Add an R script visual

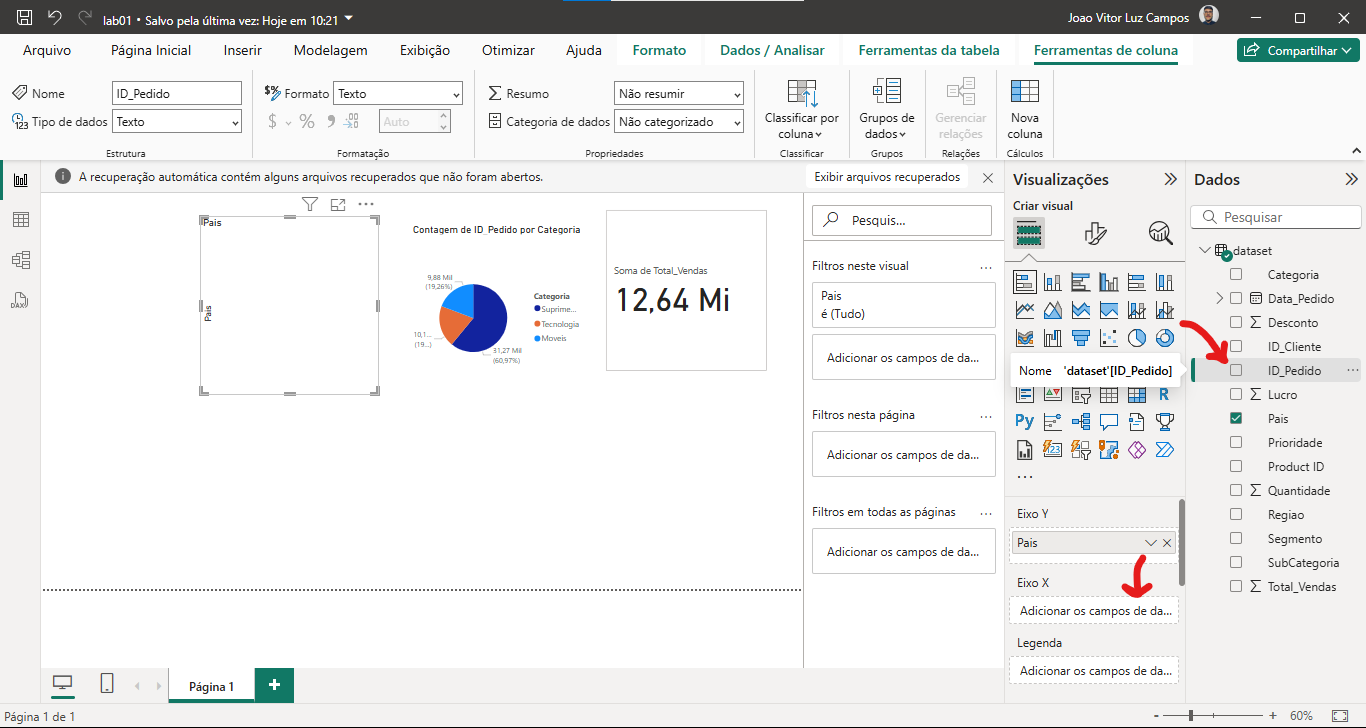click(x=1164, y=394)
